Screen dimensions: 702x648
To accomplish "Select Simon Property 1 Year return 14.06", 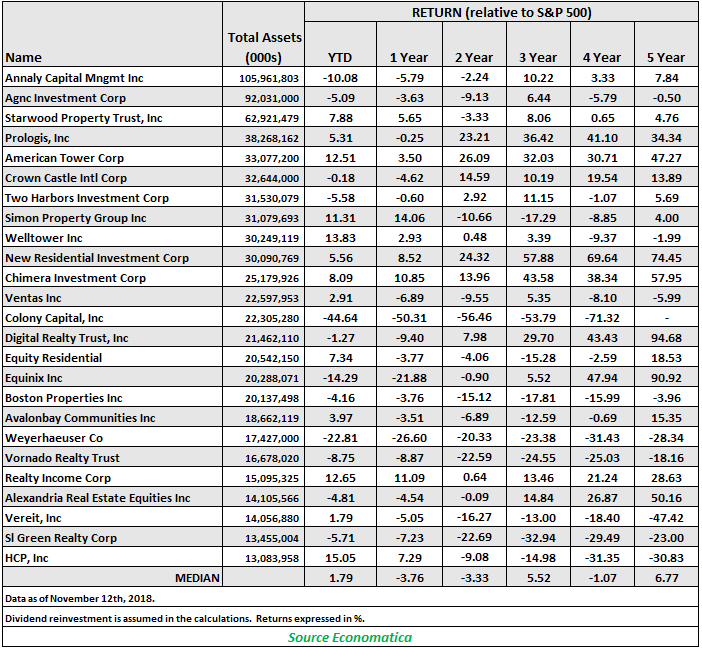I will 409,218.
